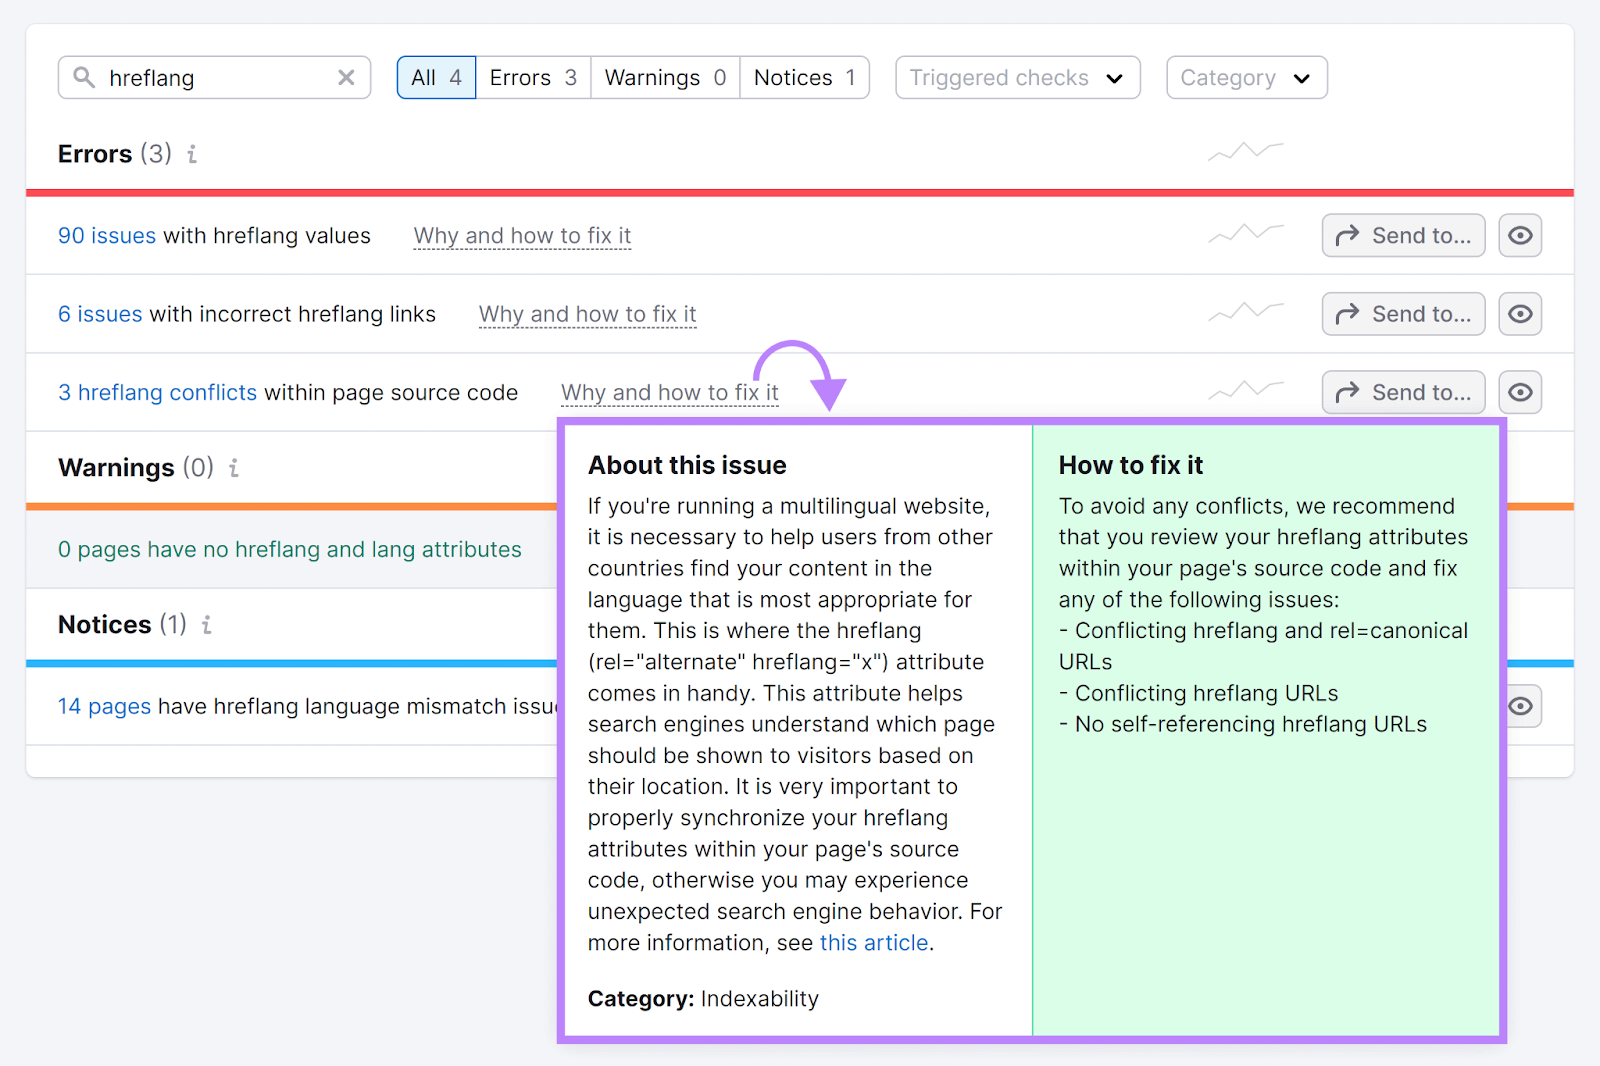
Task: Expand the Category chevron
Action: pyautogui.click(x=1302, y=77)
